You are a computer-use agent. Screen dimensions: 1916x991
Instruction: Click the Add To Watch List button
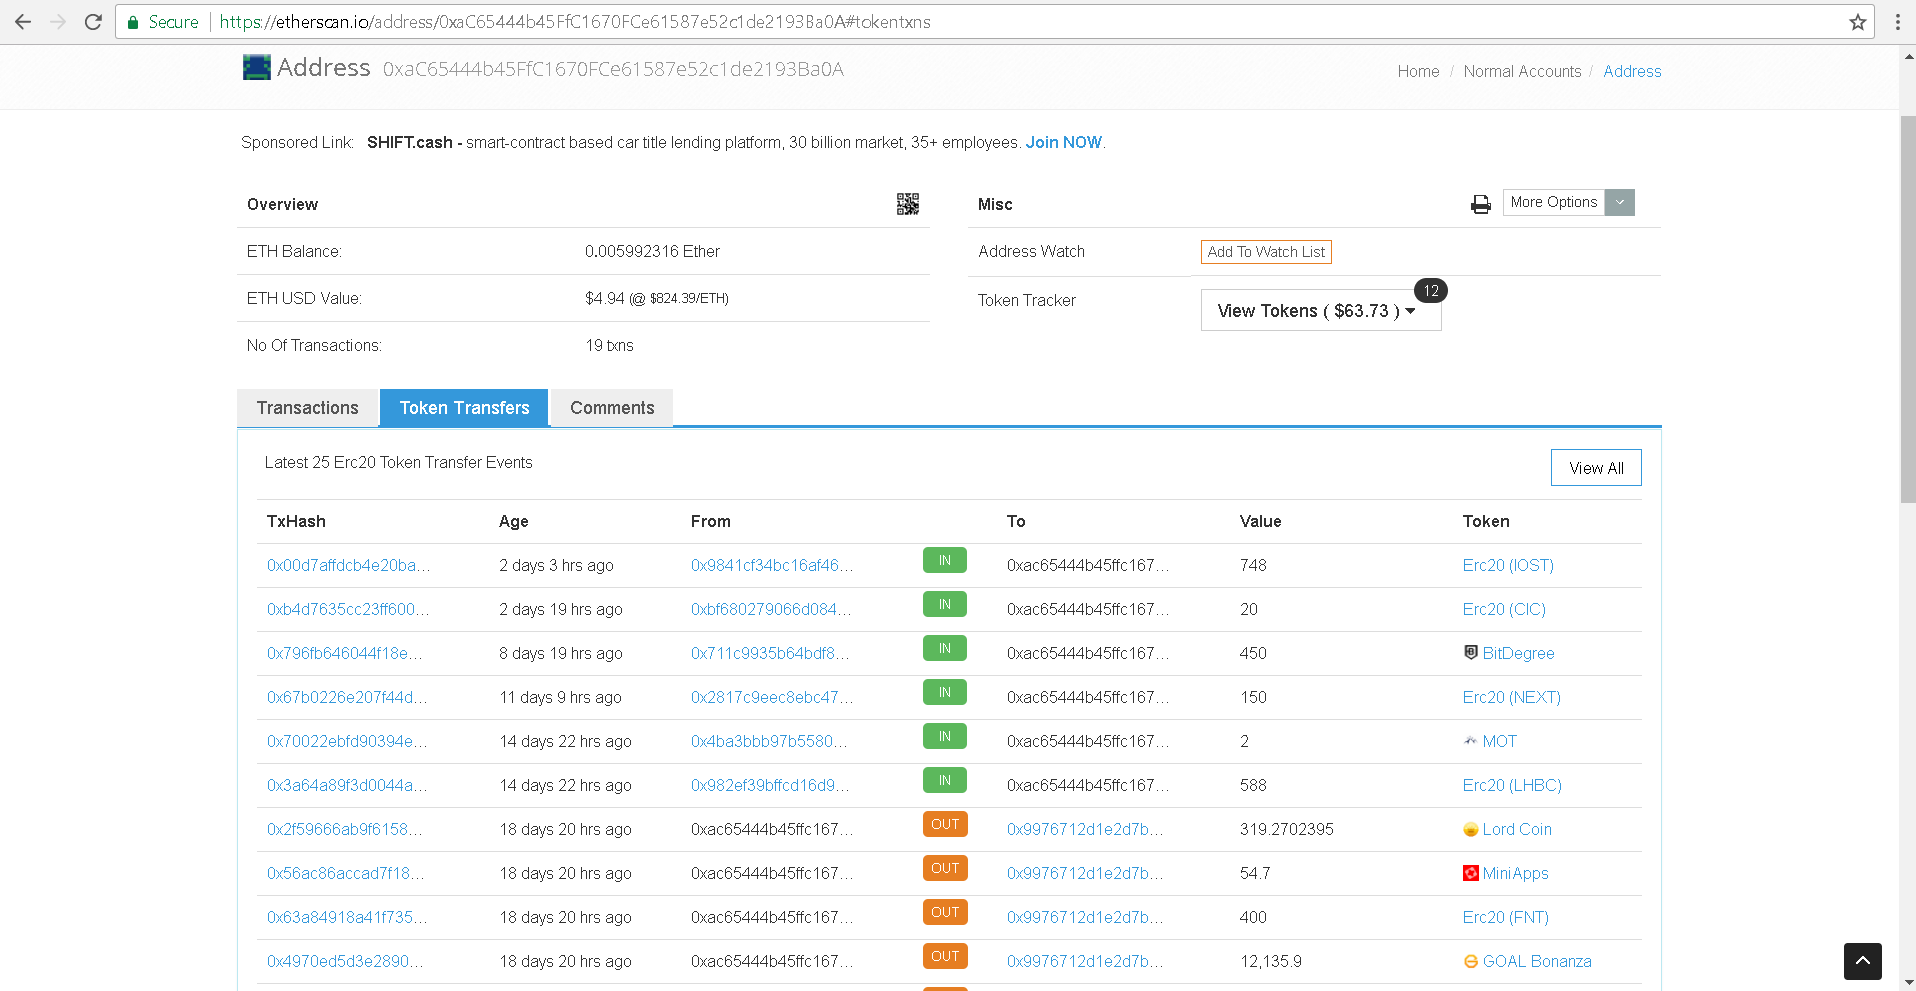click(1266, 252)
